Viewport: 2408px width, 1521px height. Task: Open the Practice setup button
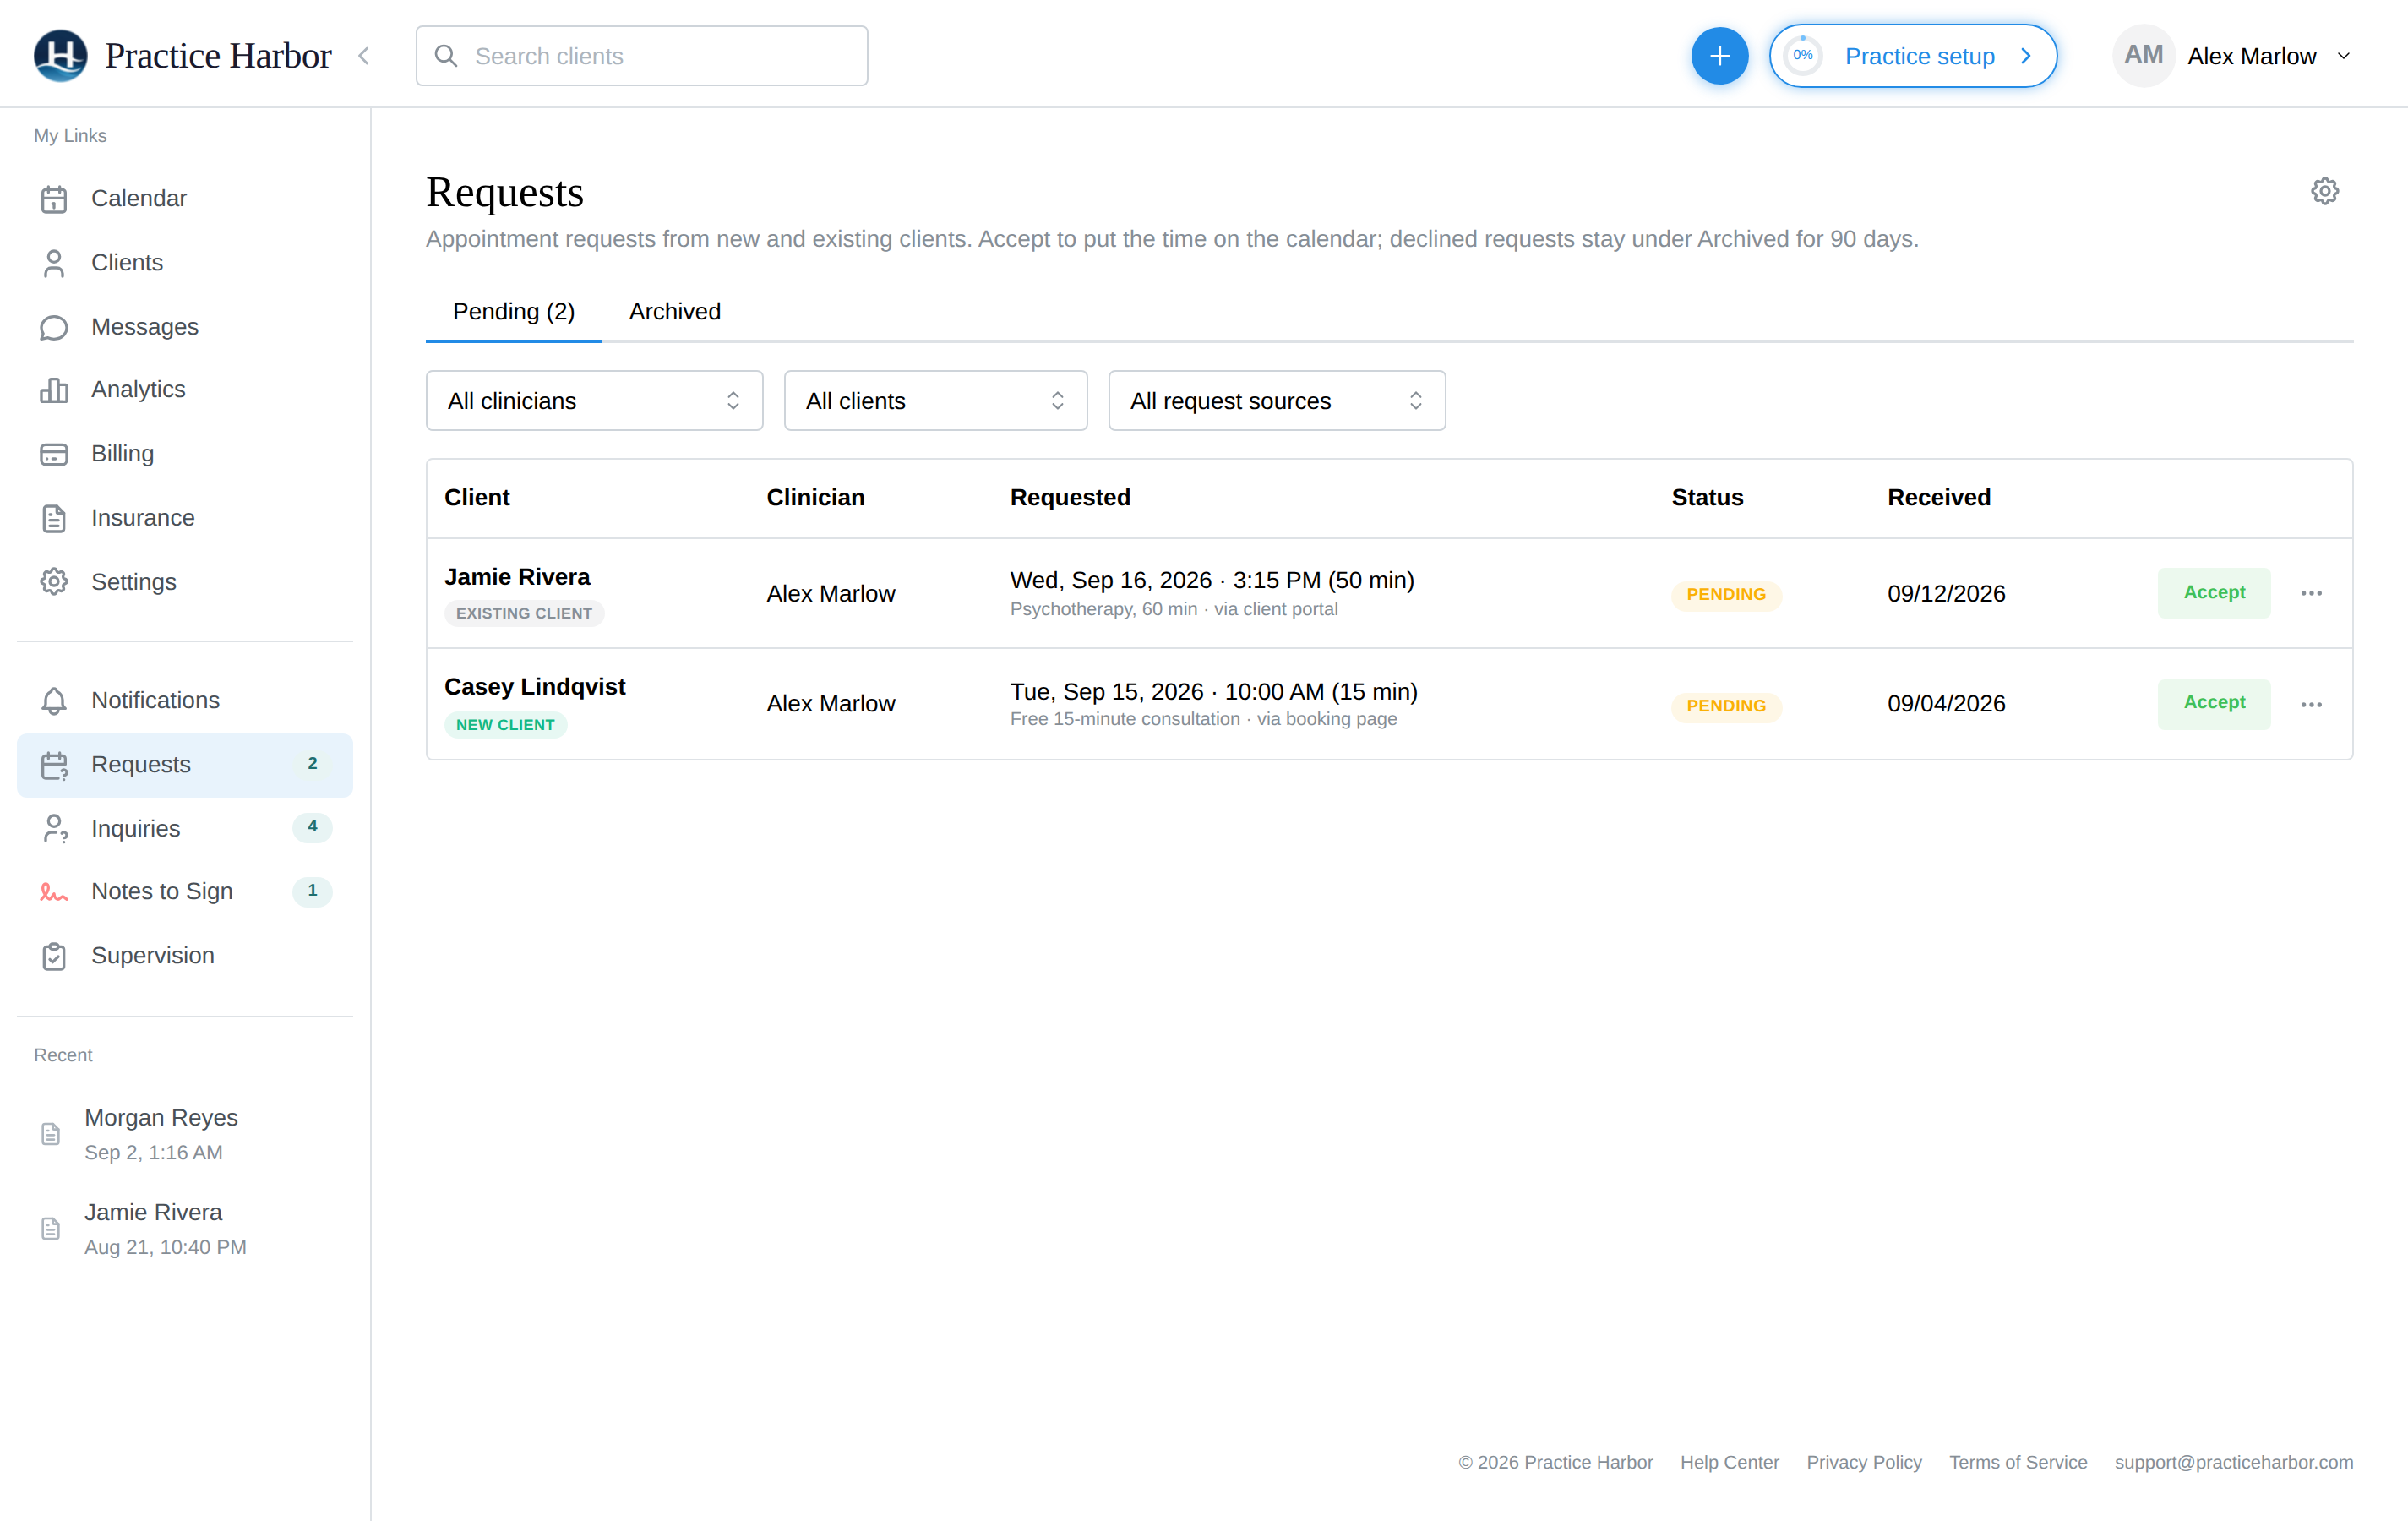(x=1912, y=56)
